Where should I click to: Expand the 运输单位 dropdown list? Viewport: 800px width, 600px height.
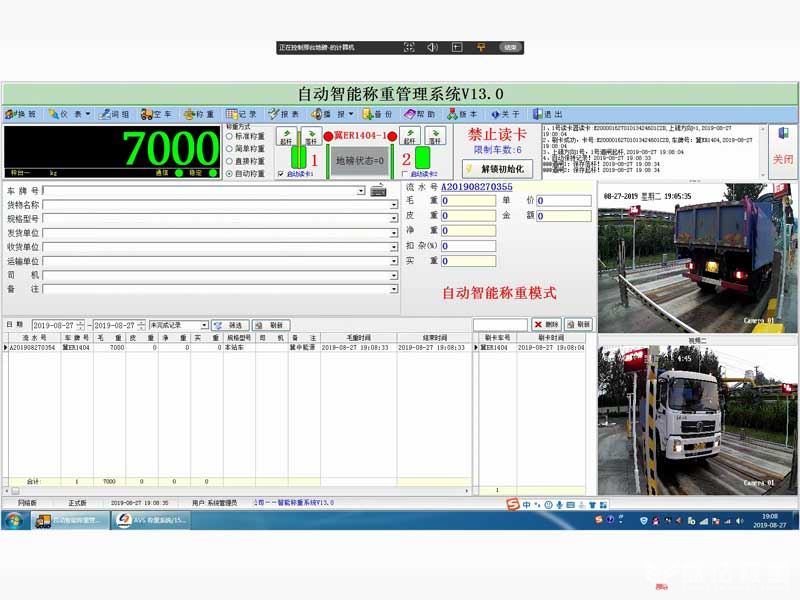pos(393,261)
